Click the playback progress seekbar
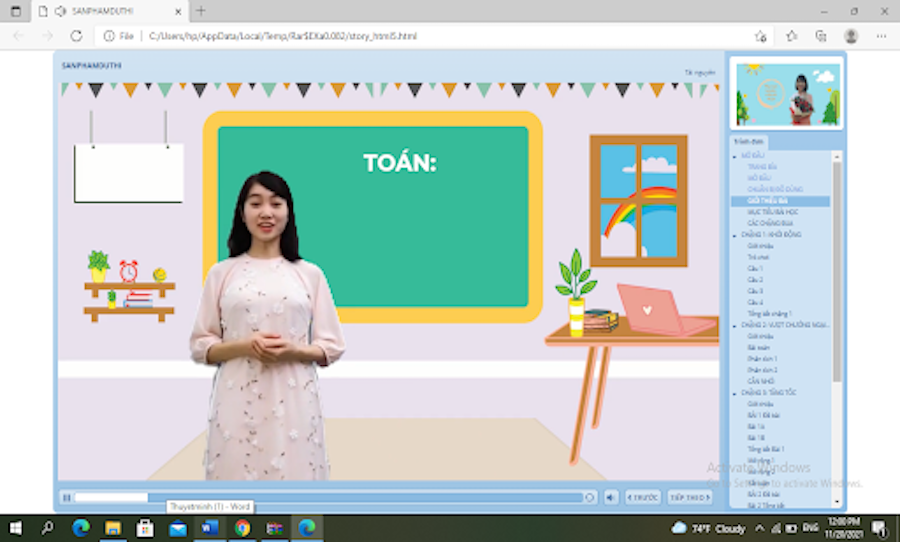900x542 pixels. click(330, 497)
